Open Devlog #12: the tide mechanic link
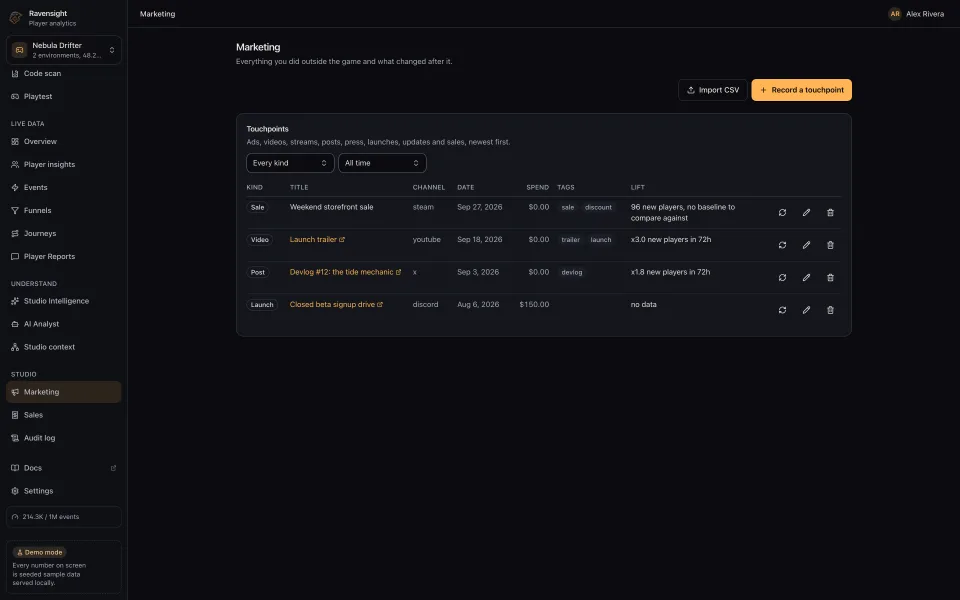 [x=345, y=272]
